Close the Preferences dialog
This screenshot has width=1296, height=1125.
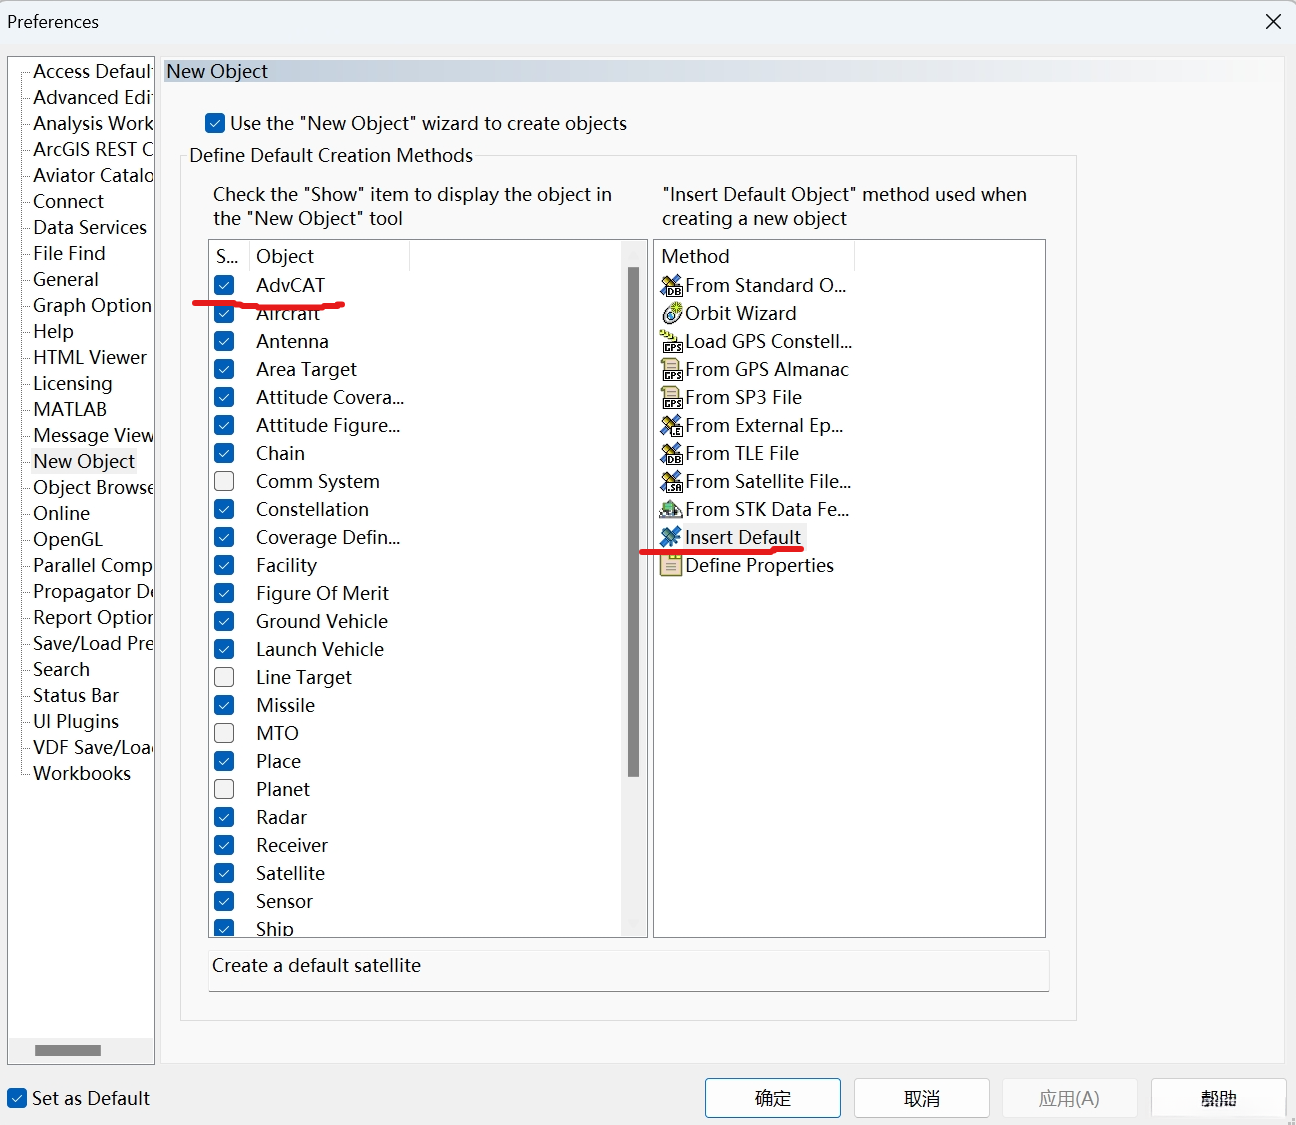(x=1273, y=22)
